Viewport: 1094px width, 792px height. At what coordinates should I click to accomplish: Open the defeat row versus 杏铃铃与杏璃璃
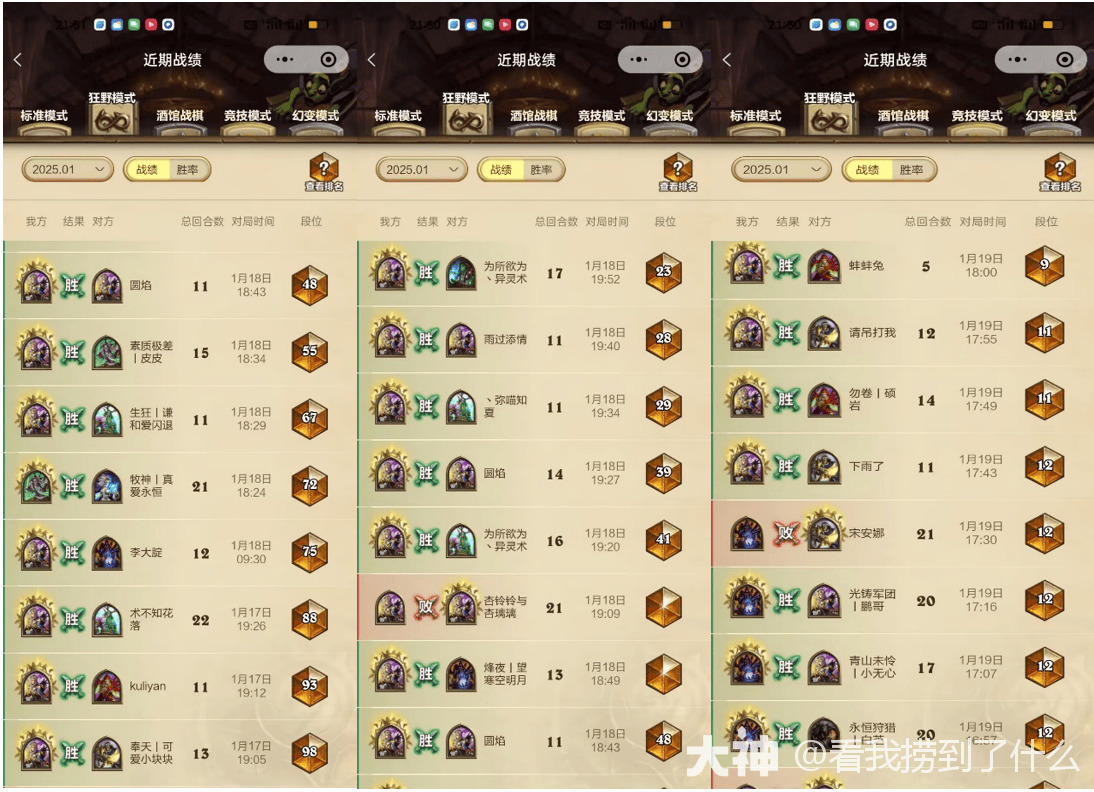(534, 608)
